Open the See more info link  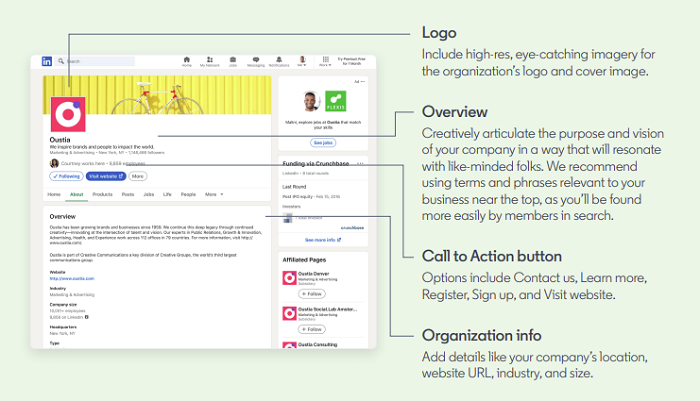322,240
